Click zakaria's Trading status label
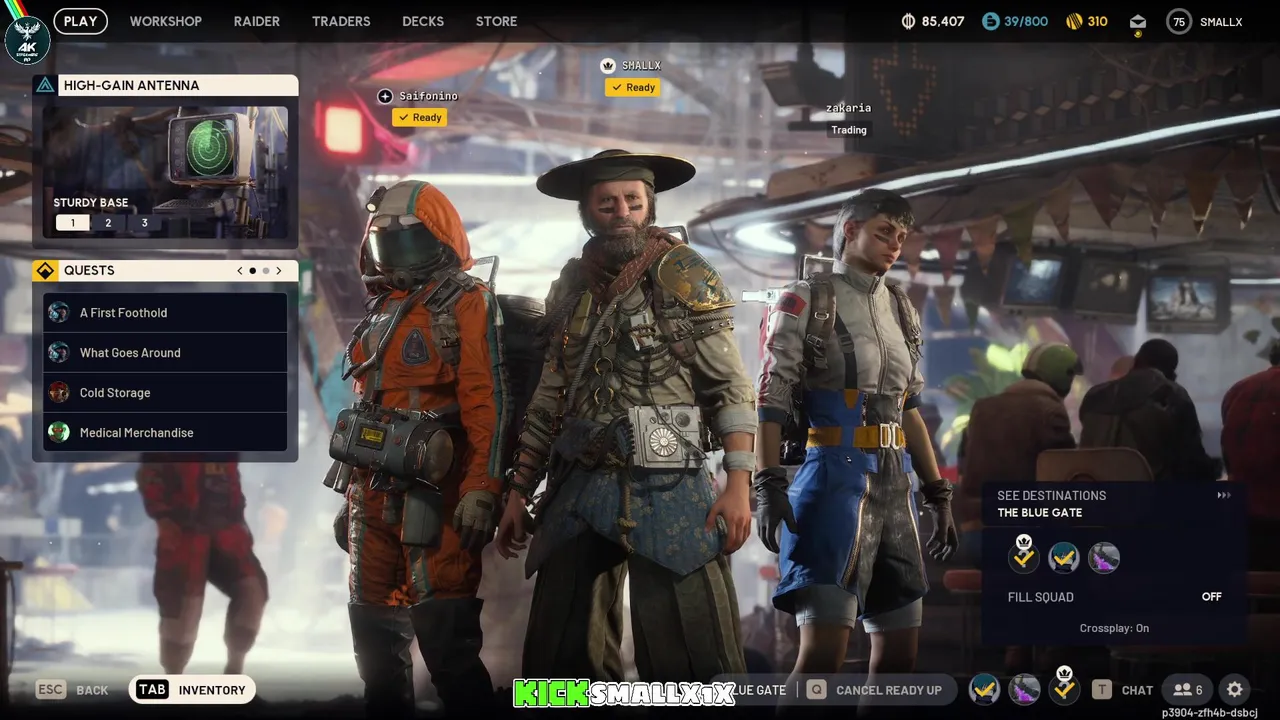Viewport: 1280px width, 720px height. point(849,130)
